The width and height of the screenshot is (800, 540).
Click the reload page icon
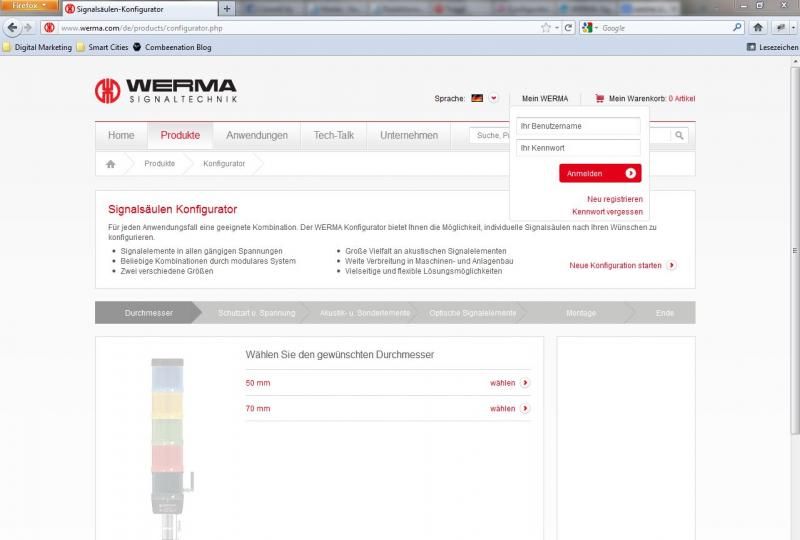coord(568,28)
